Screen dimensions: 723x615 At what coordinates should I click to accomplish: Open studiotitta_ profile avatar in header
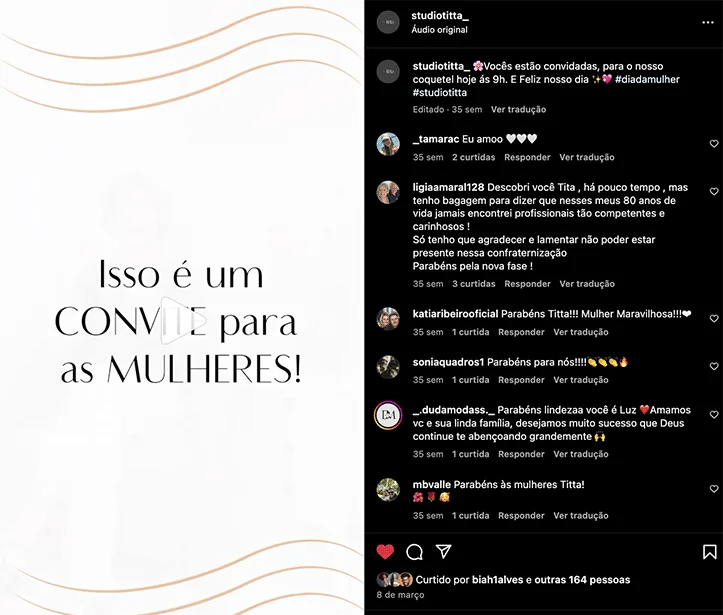click(x=388, y=22)
